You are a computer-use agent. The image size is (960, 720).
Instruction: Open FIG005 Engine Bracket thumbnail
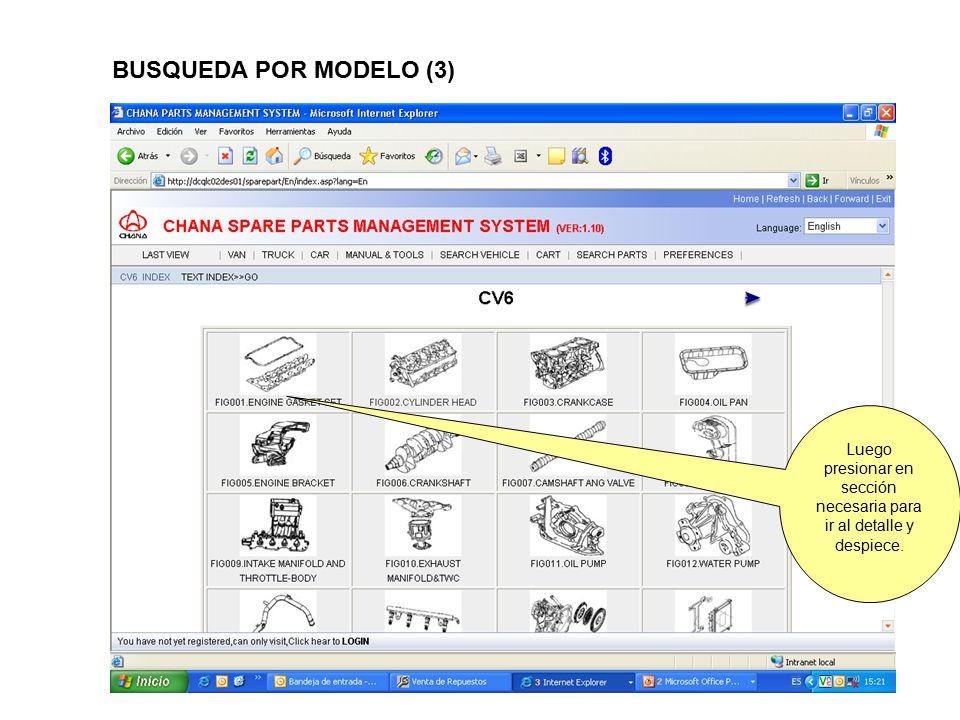point(278,446)
